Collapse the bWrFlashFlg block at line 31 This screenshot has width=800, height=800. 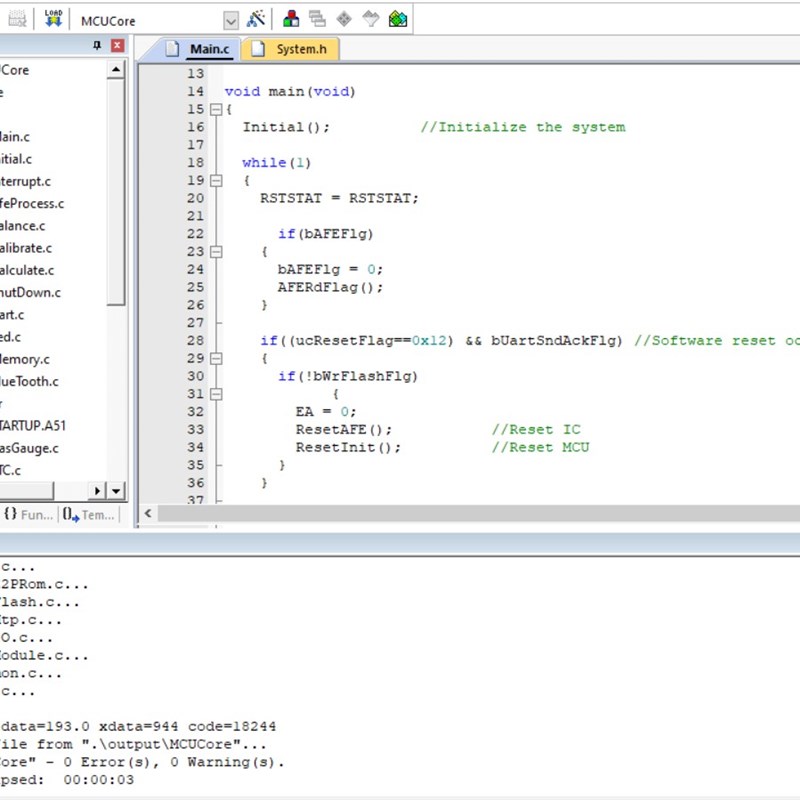coord(216,394)
